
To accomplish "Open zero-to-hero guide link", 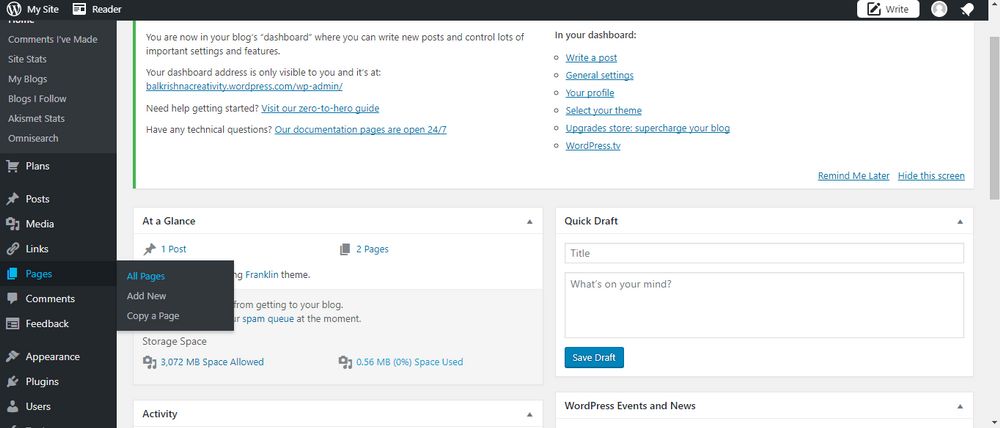I will click(320, 108).
